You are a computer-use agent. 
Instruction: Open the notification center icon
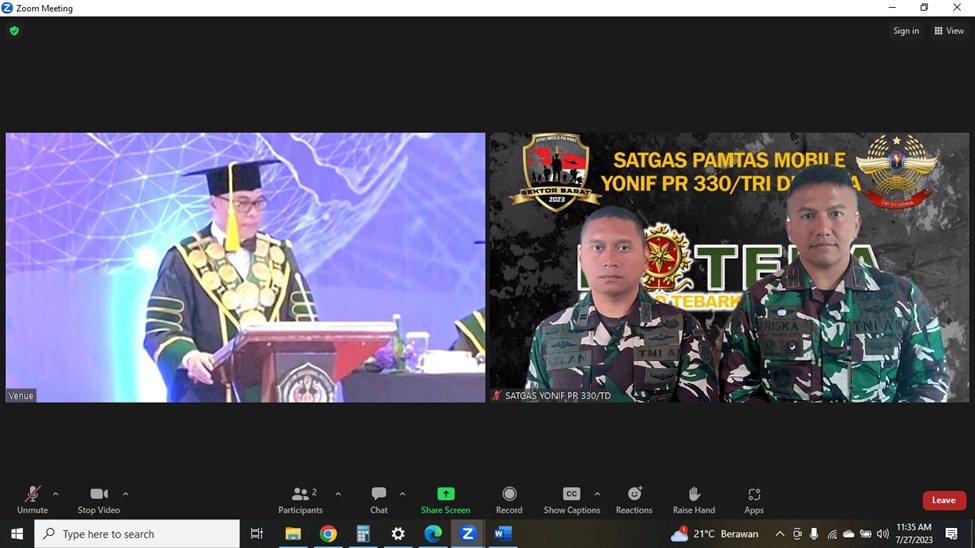[x=951, y=534]
